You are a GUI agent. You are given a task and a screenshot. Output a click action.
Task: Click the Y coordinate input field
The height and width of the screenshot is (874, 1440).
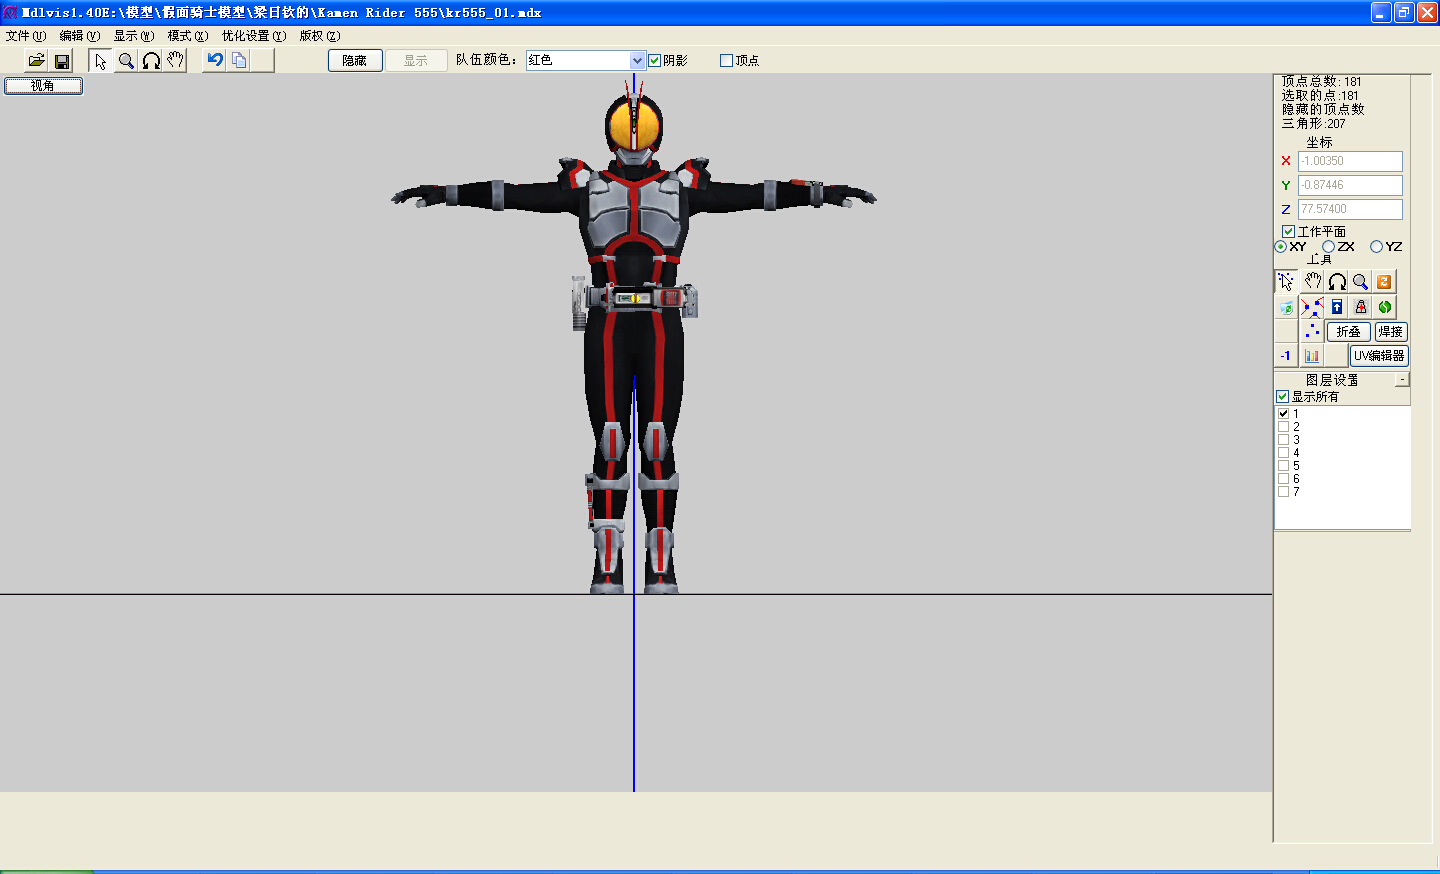(x=1350, y=185)
